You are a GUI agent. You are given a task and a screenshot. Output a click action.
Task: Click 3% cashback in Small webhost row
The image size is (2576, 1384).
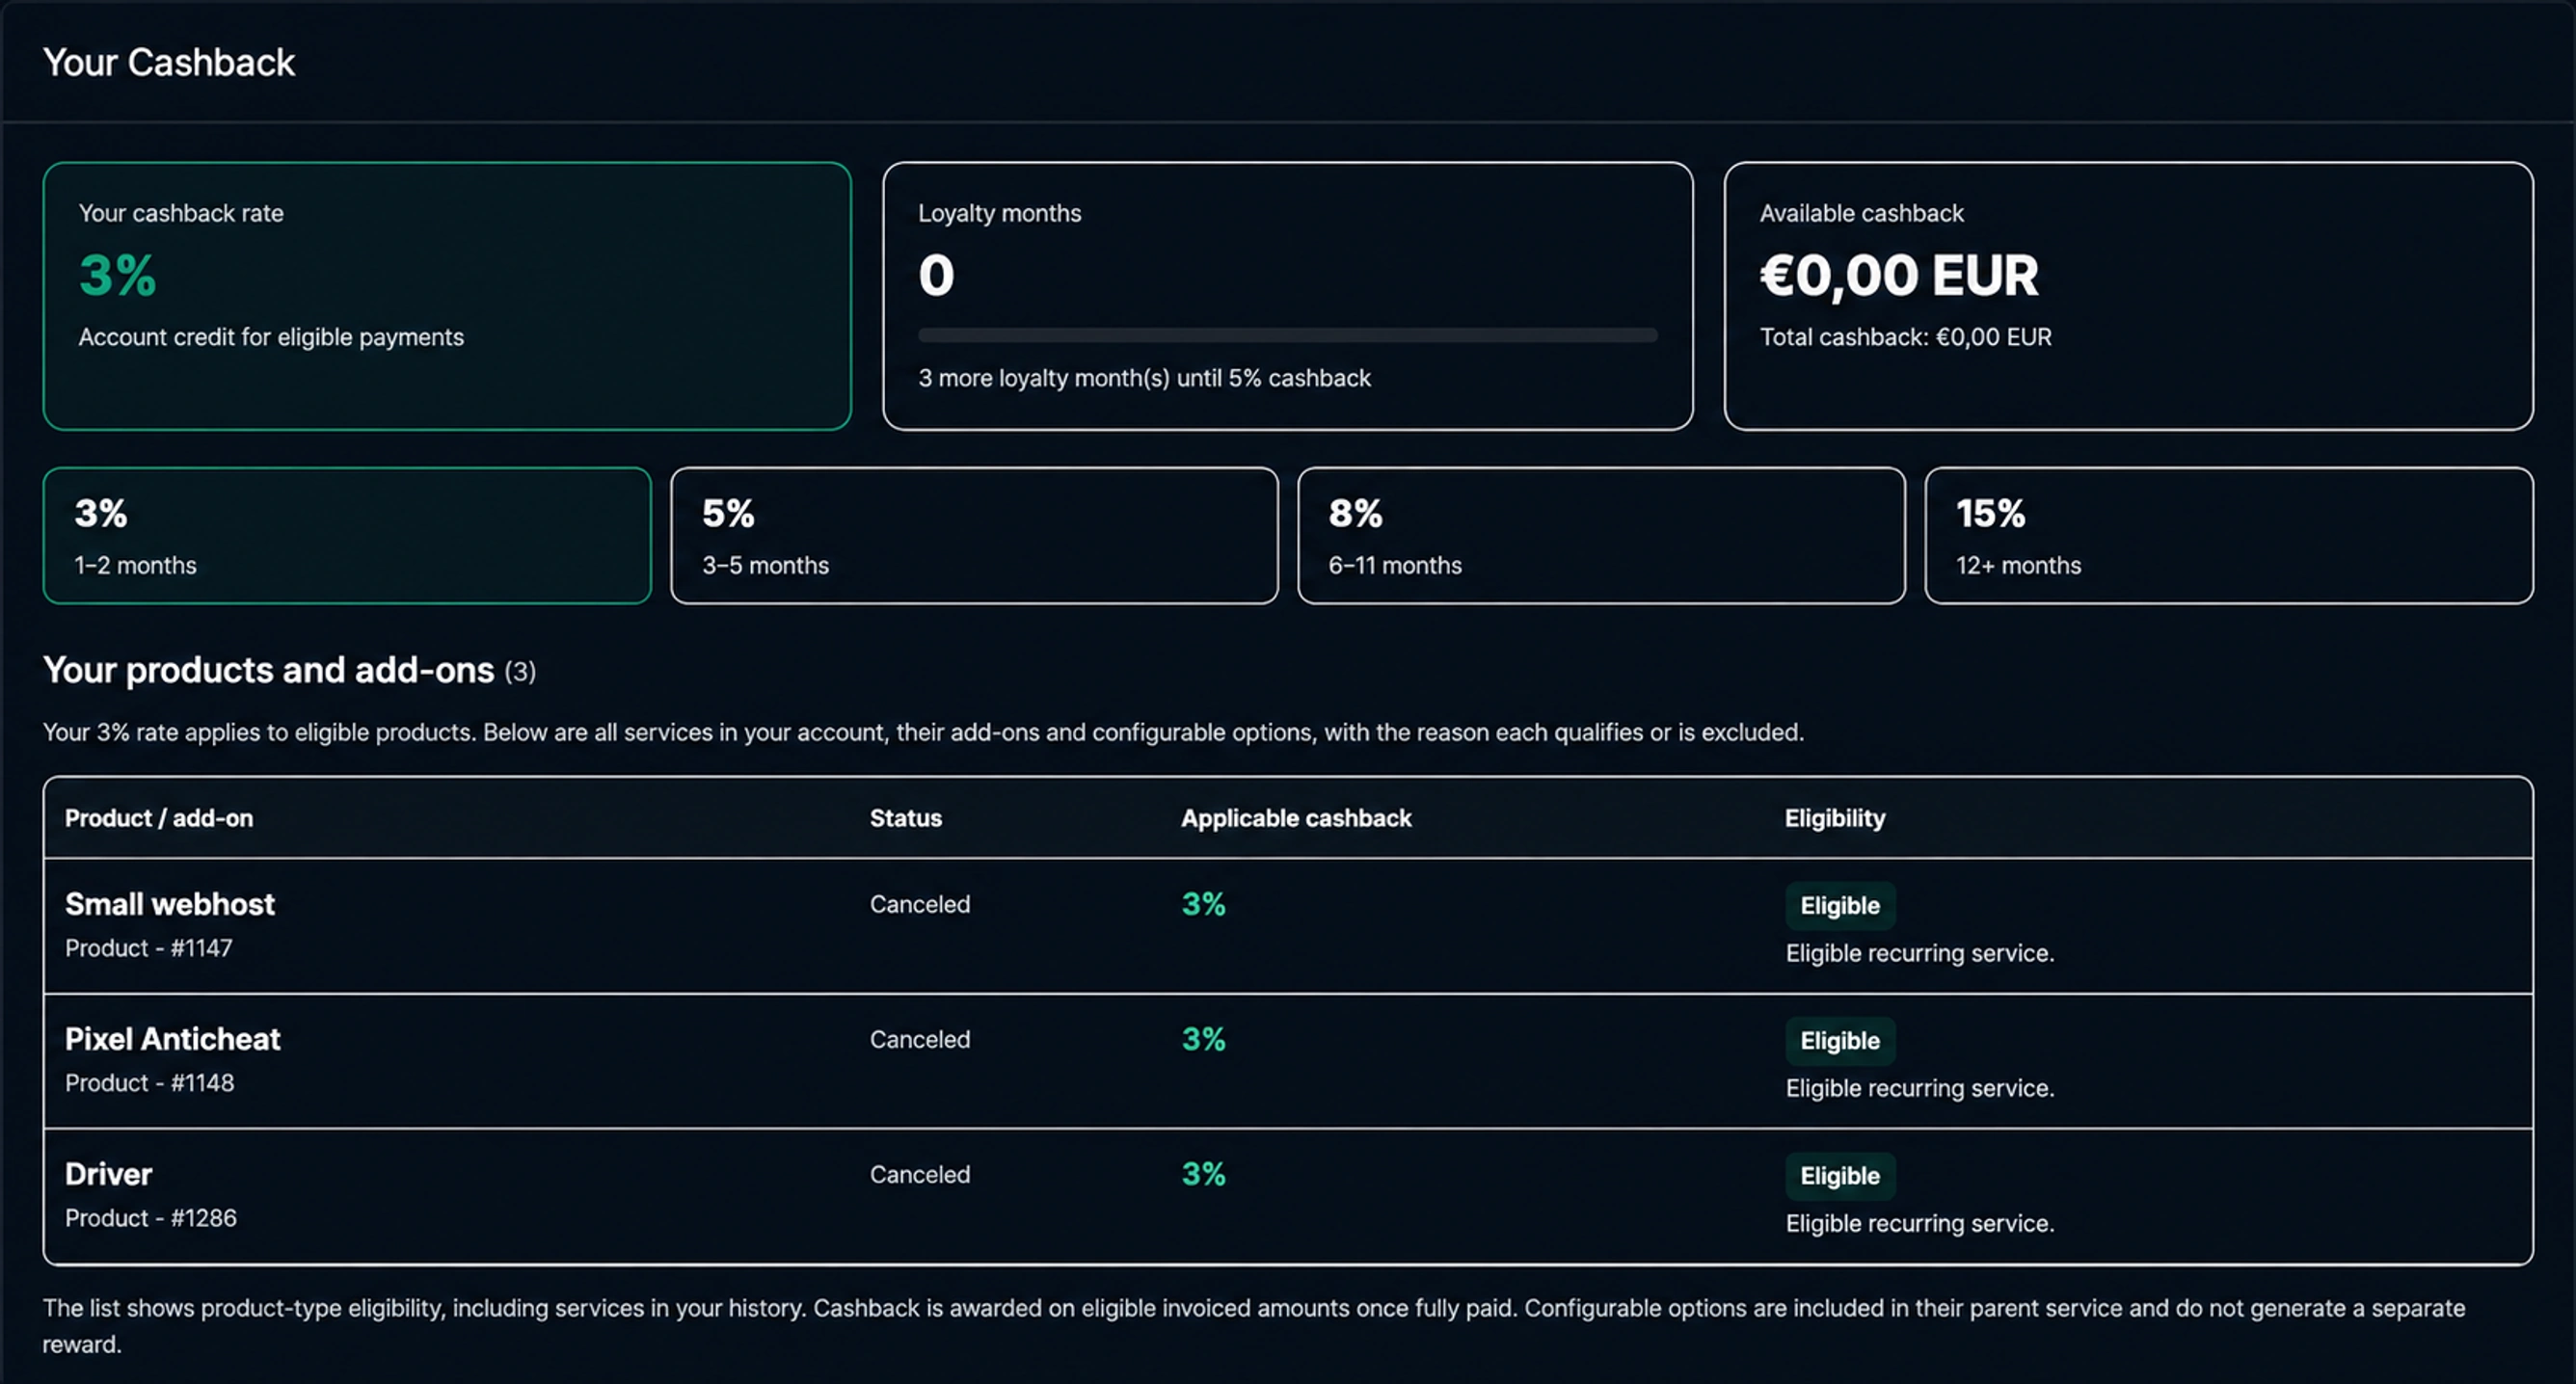1203,904
